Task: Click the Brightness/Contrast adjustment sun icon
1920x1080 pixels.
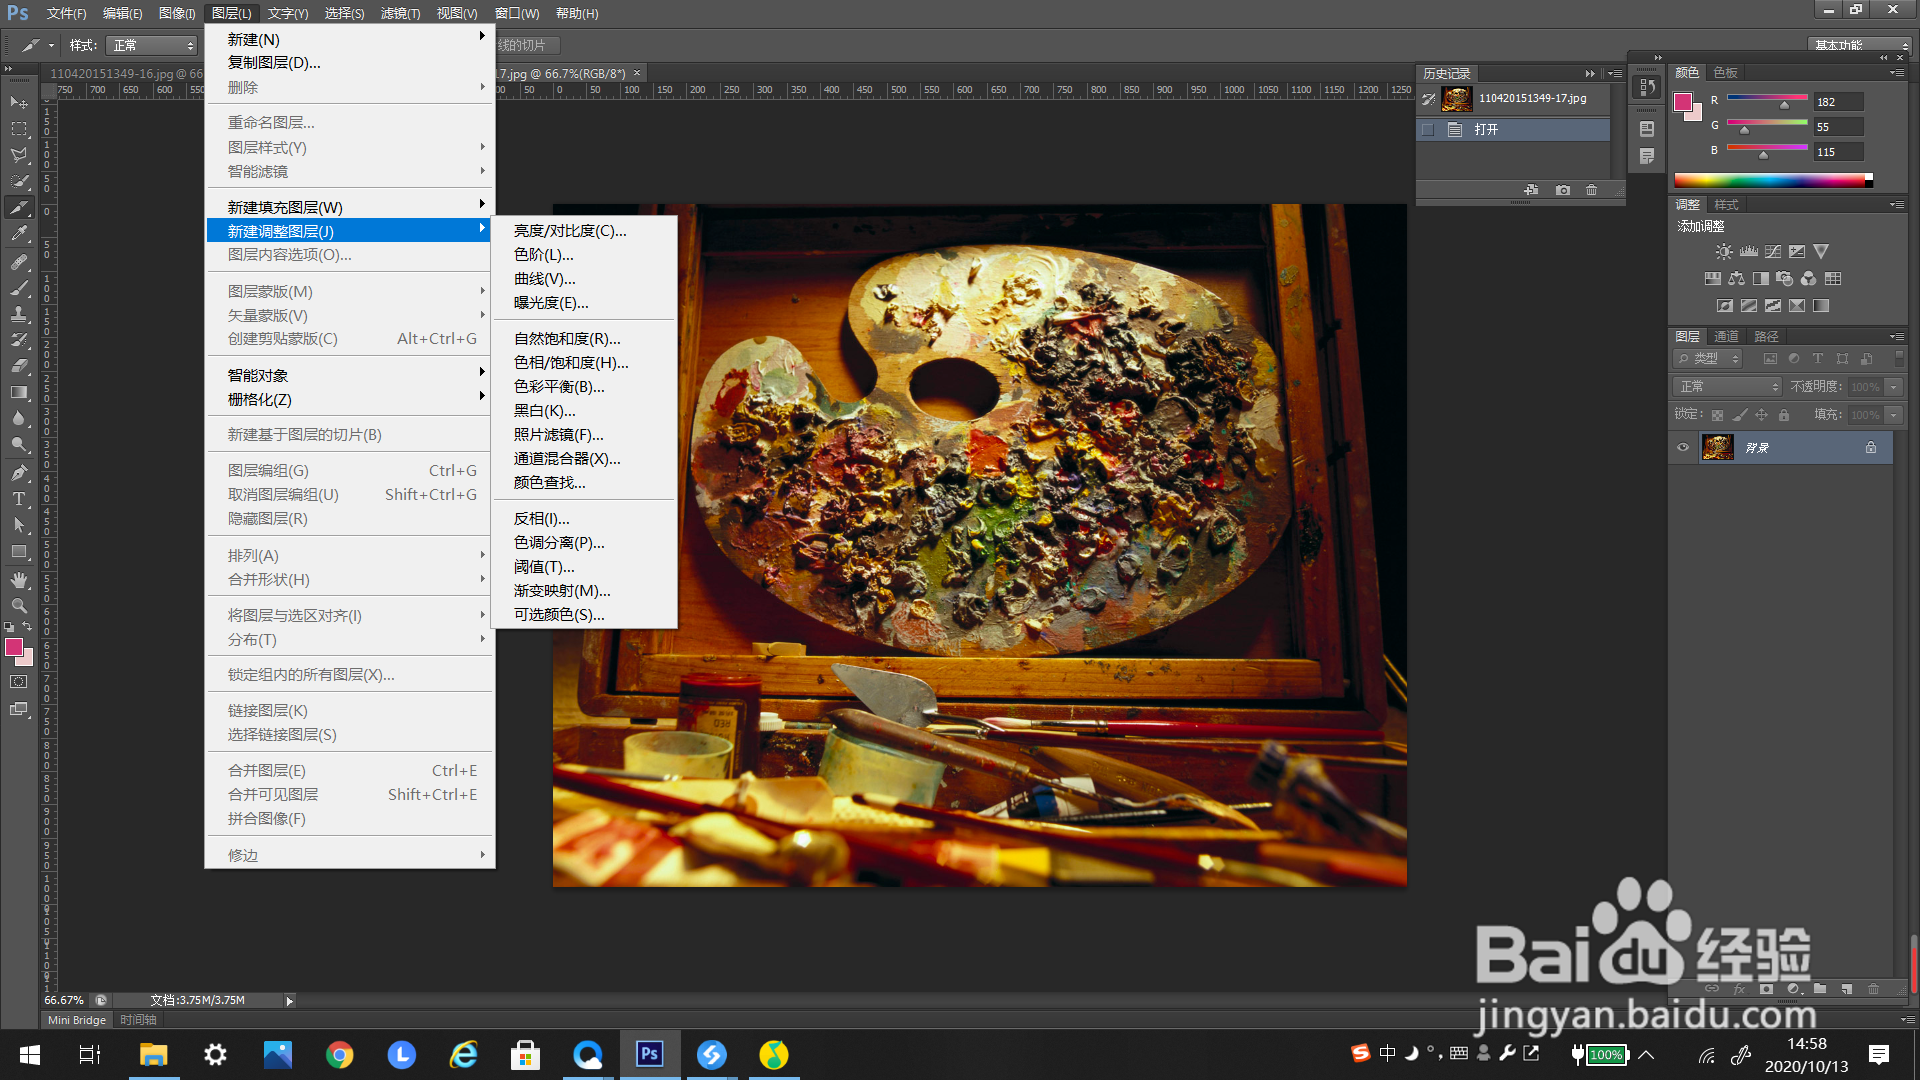Action: [1724, 252]
